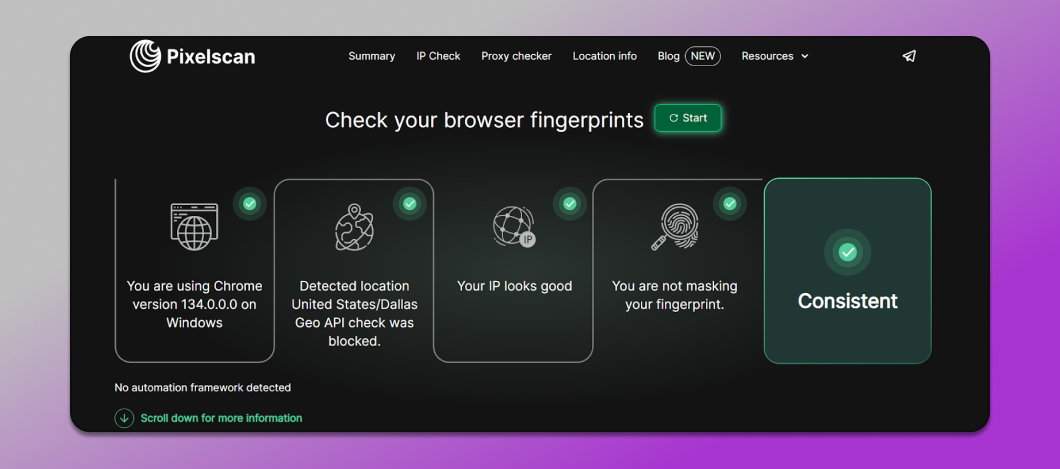1060x469 pixels.
Task: Click the location pin planet icon
Action: coord(354,228)
